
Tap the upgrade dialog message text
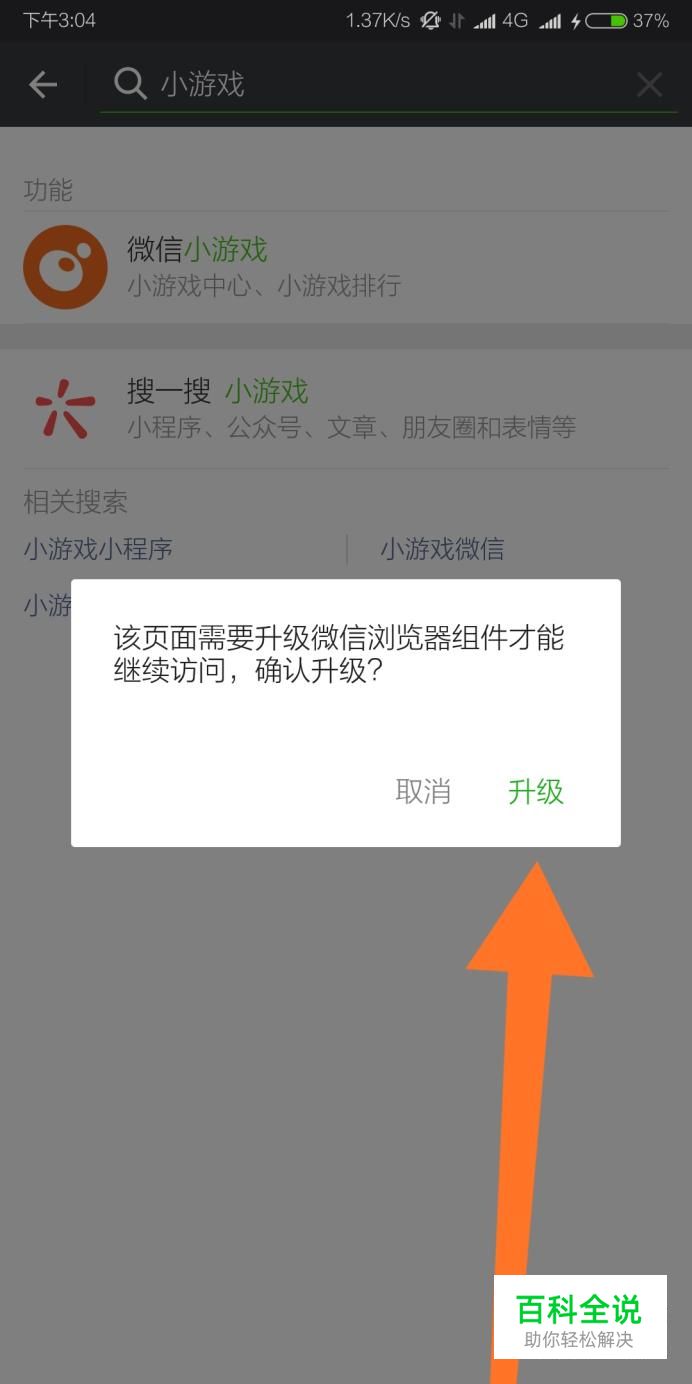coord(339,654)
